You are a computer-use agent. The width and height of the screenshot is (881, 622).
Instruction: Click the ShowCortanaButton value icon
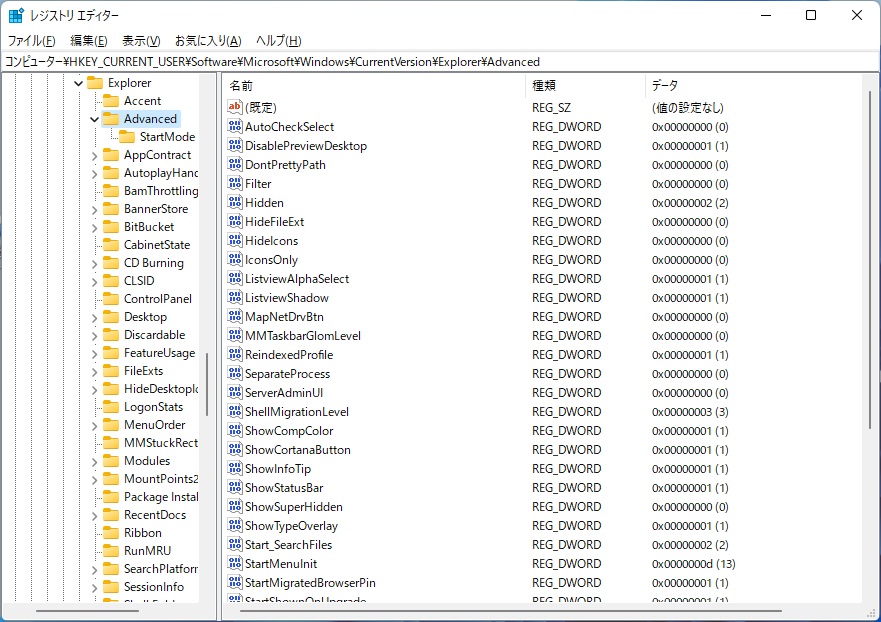click(x=235, y=449)
